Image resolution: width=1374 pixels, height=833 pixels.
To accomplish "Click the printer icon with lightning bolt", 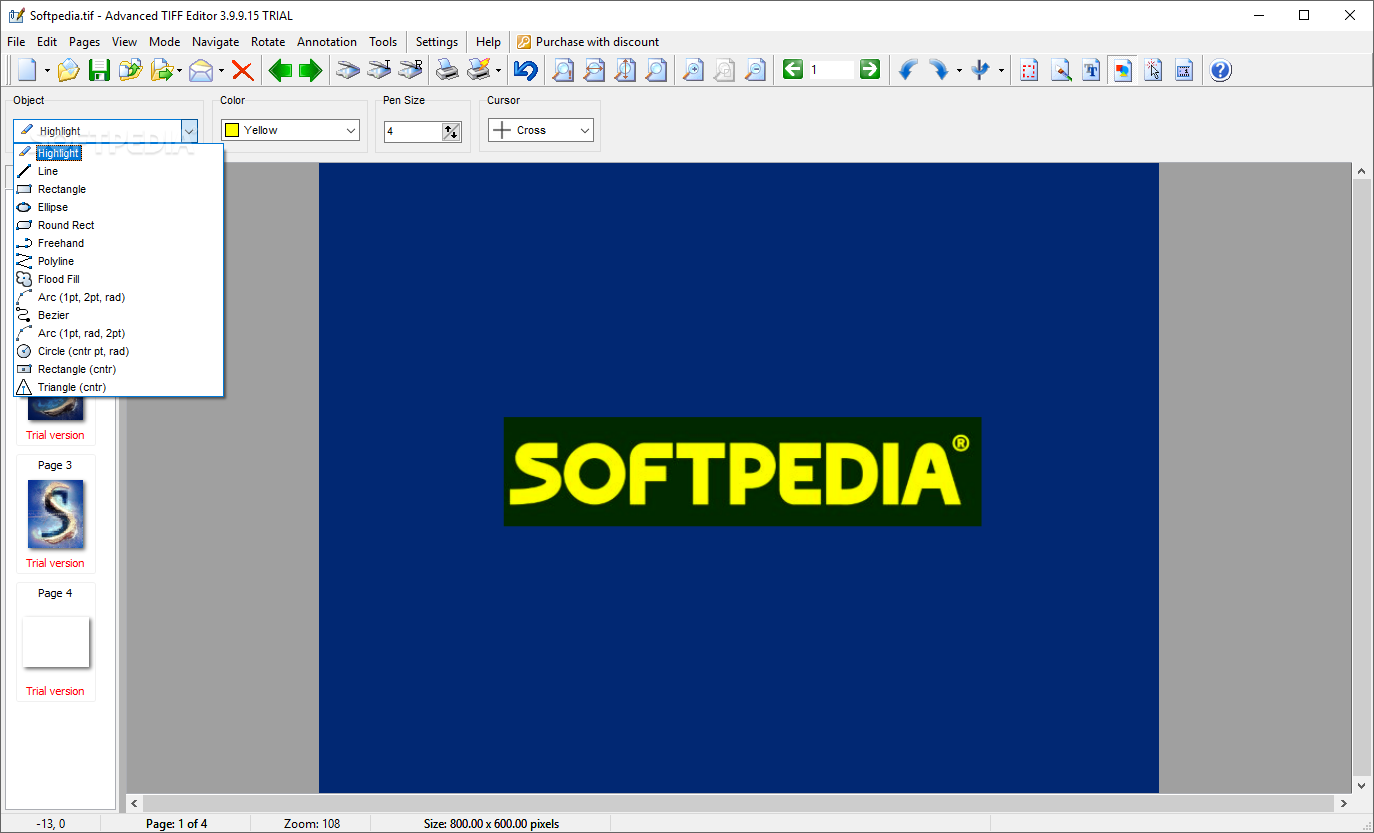I will click(x=479, y=70).
